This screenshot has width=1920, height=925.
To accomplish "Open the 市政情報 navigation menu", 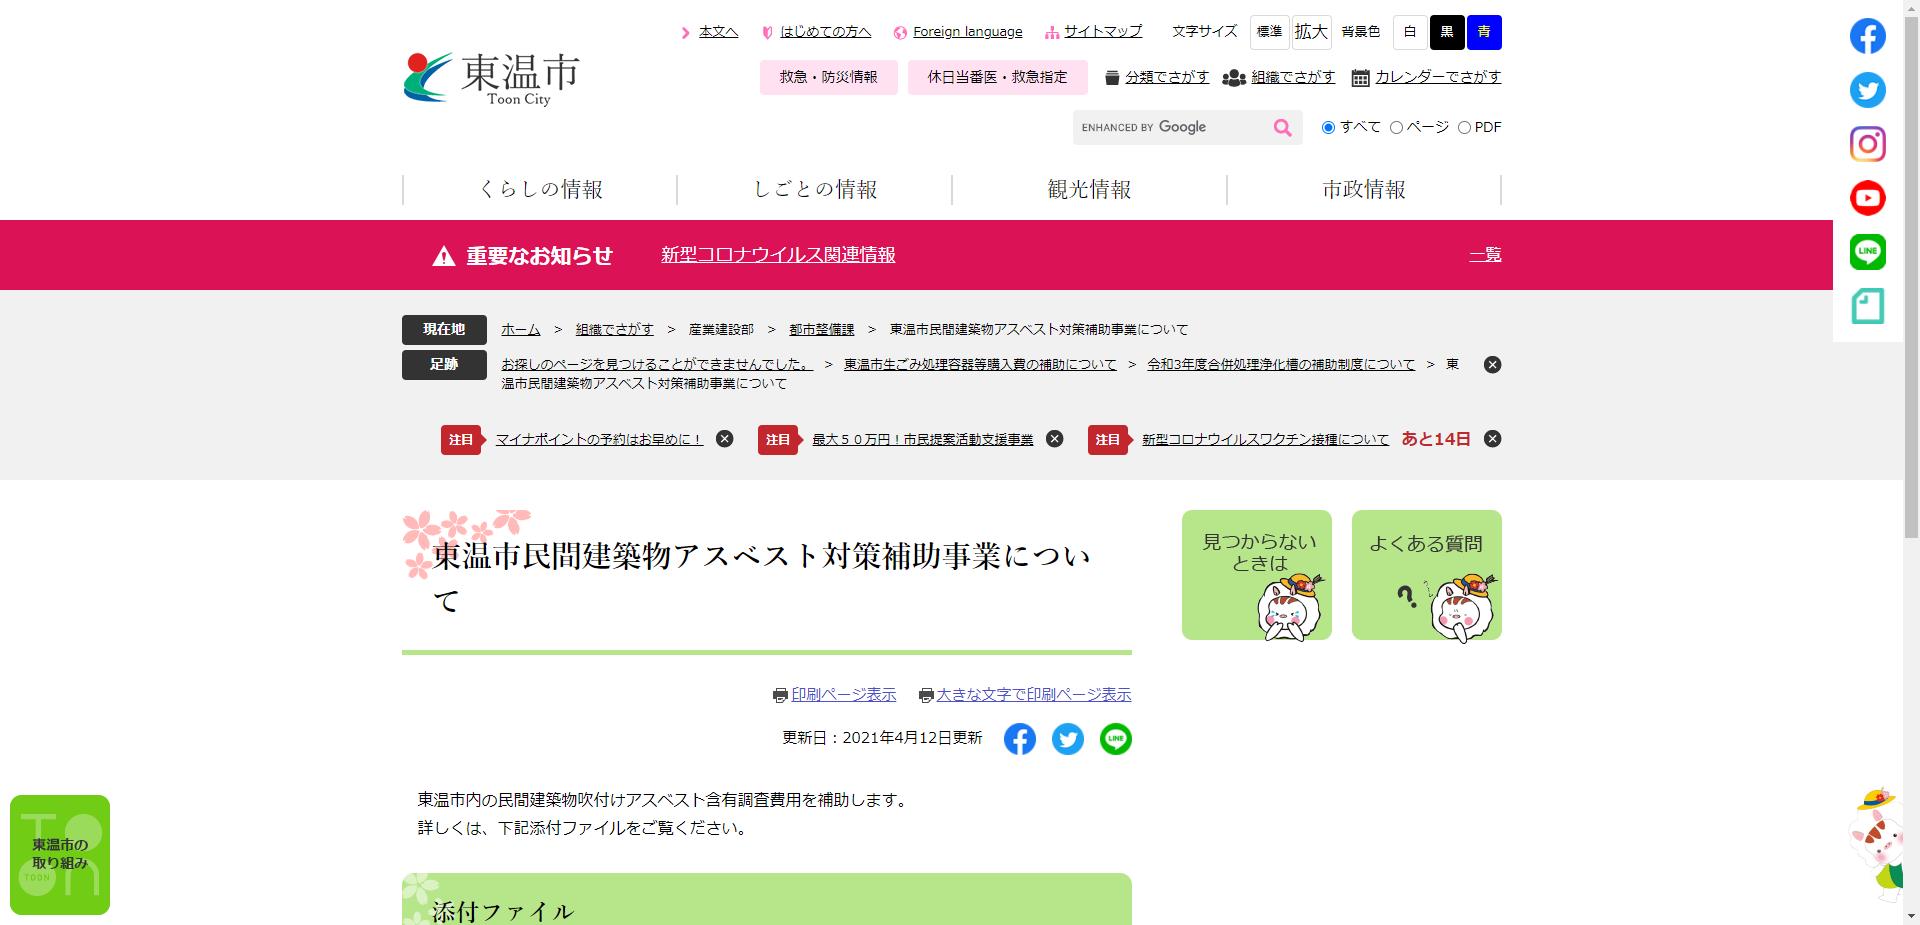I will 1365,189.
